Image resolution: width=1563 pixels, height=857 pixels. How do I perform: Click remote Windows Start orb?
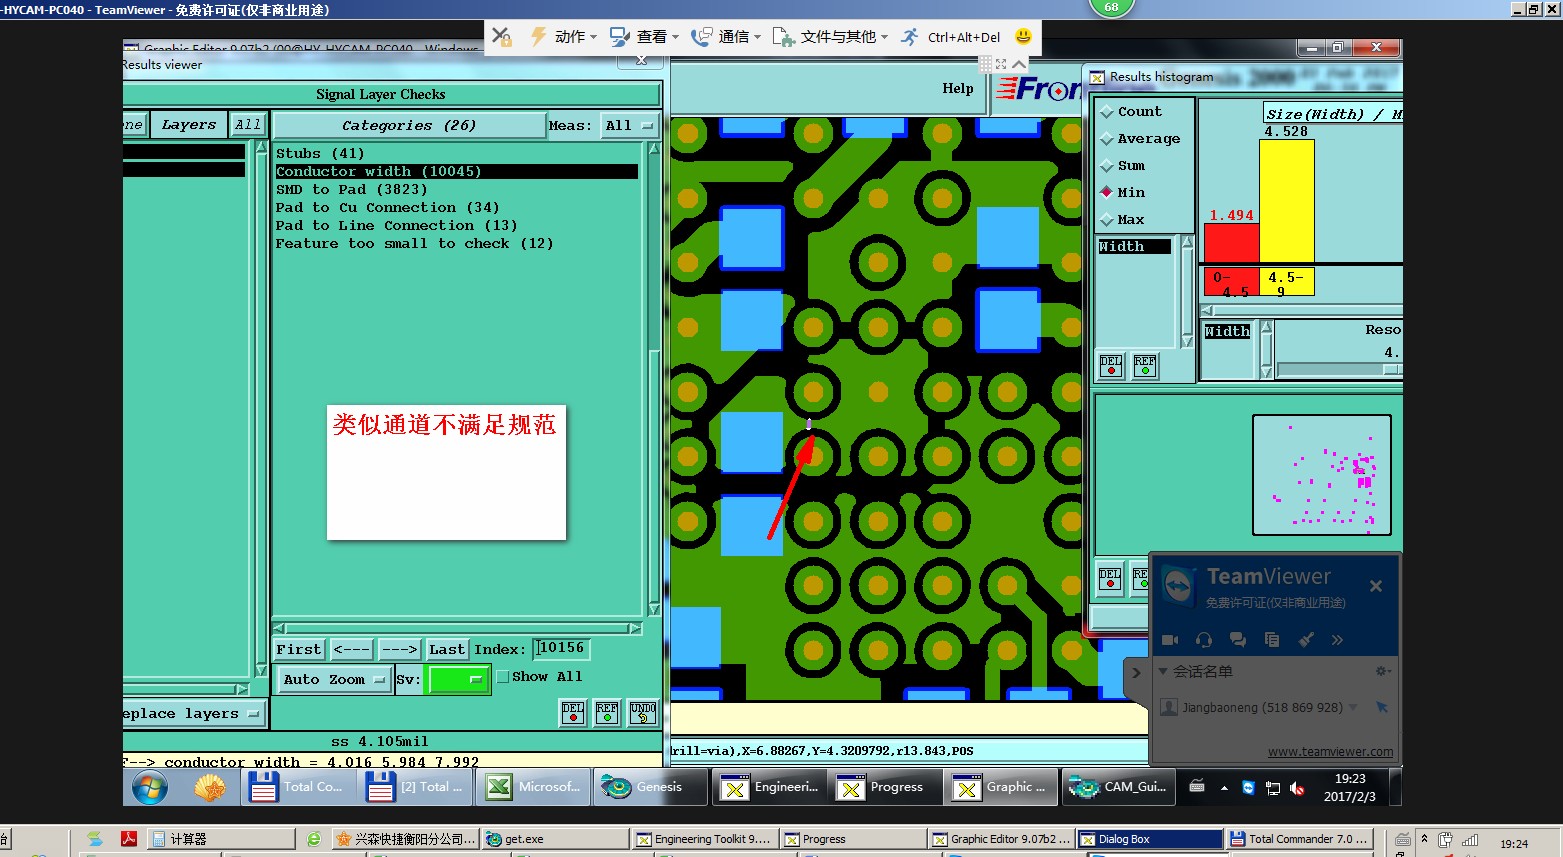150,788
